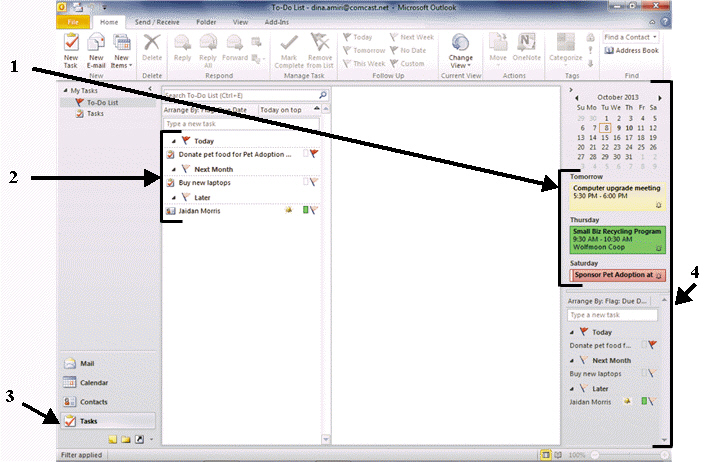Click the OneNote ribbon button
The width and height of the screenshot is (704, 462).
tap(526, 48)
